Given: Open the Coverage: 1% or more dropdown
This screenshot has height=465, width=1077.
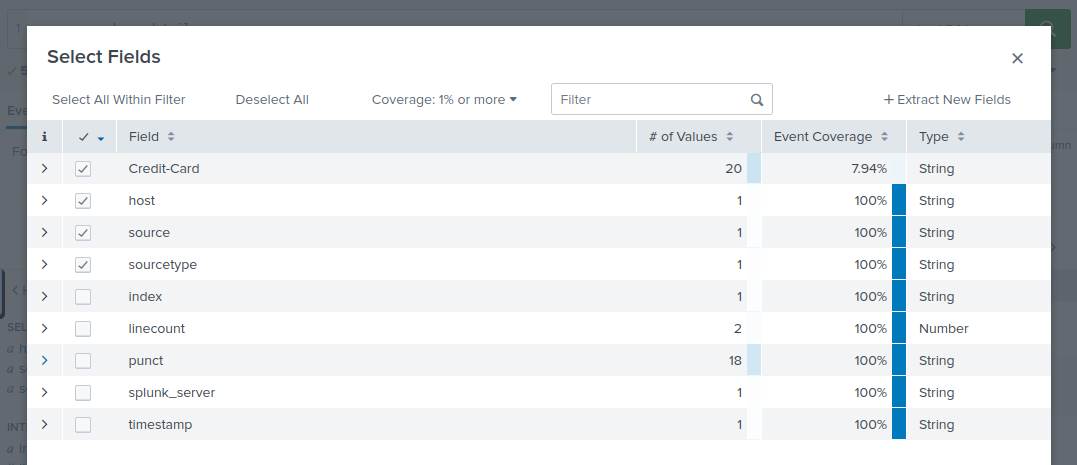Looking at the screenshot, I should click(x=444, y=100).
